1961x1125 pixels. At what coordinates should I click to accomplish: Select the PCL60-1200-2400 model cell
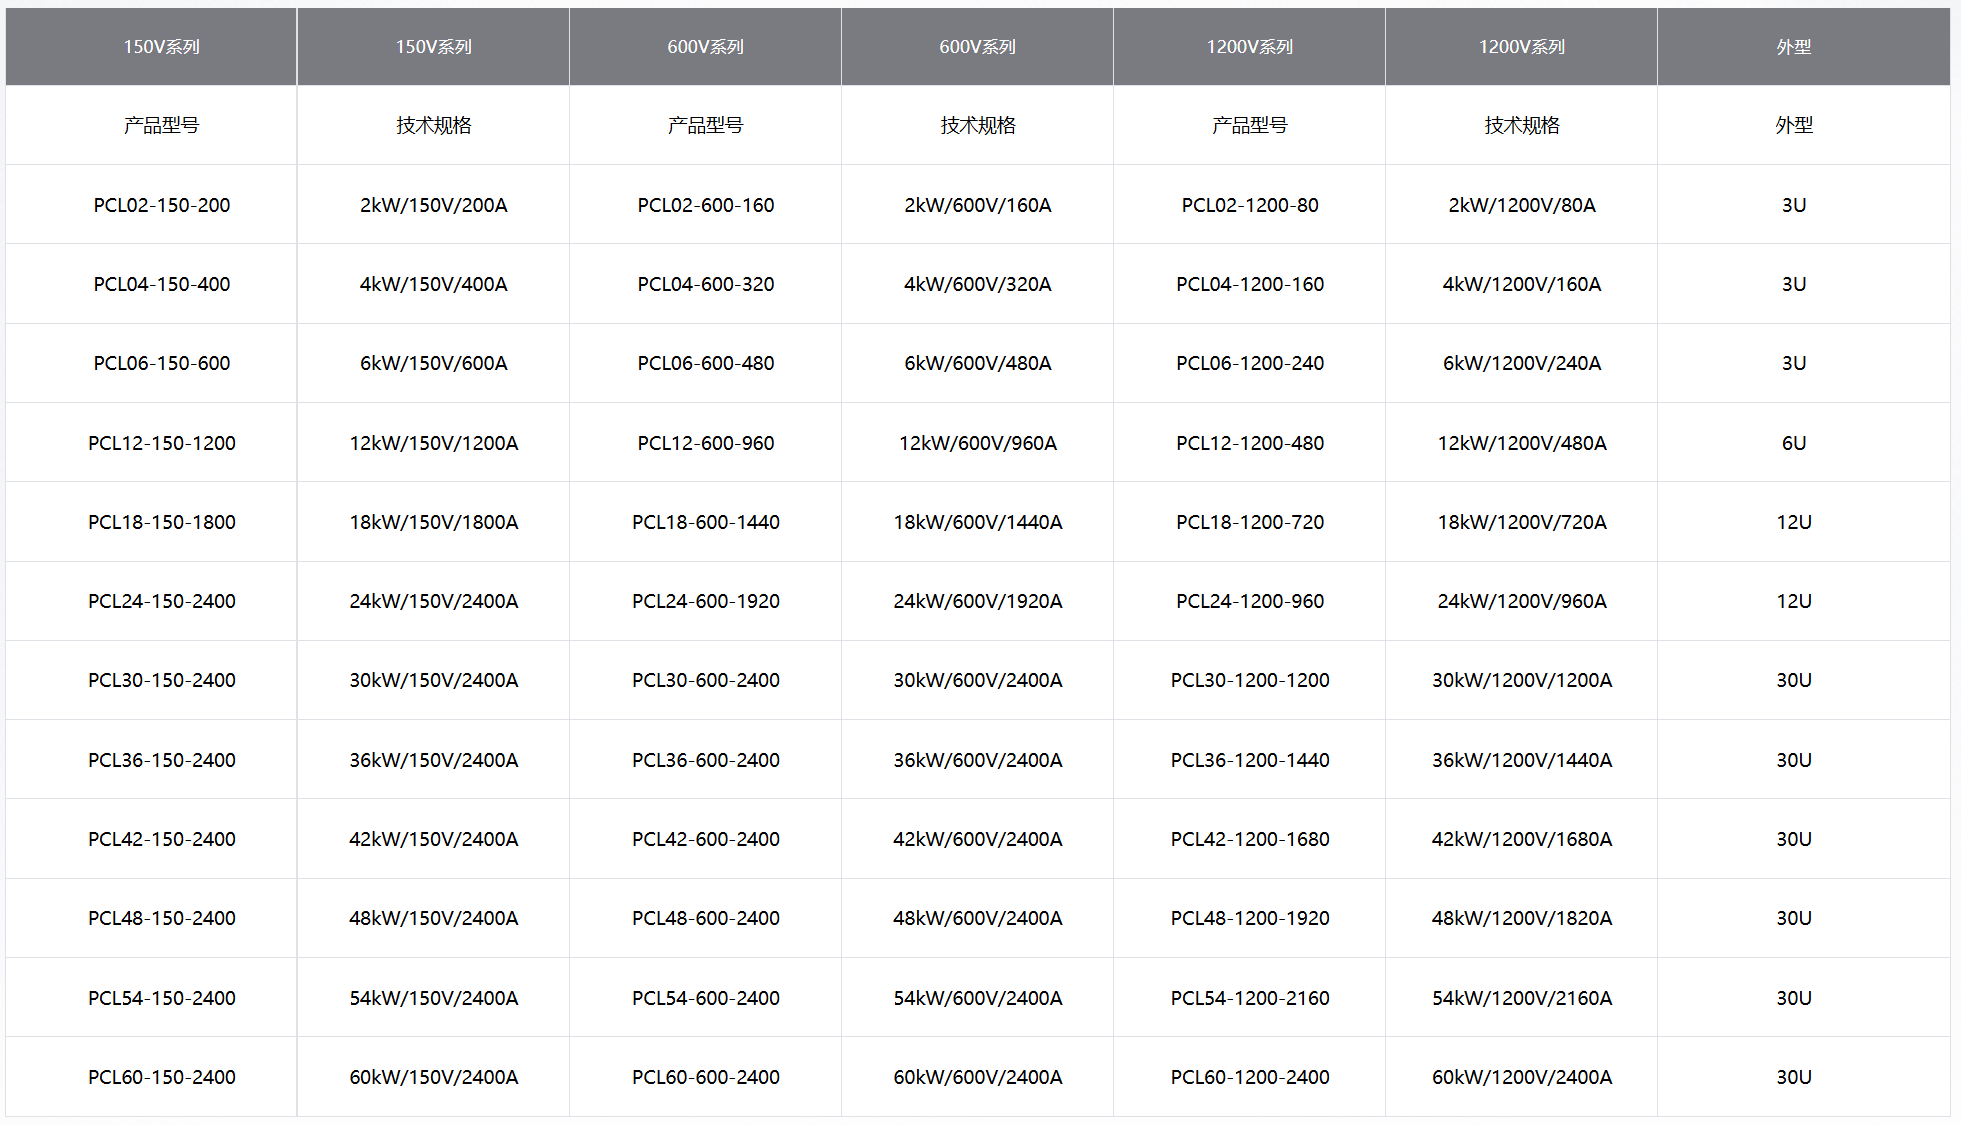(1249, 1077)
